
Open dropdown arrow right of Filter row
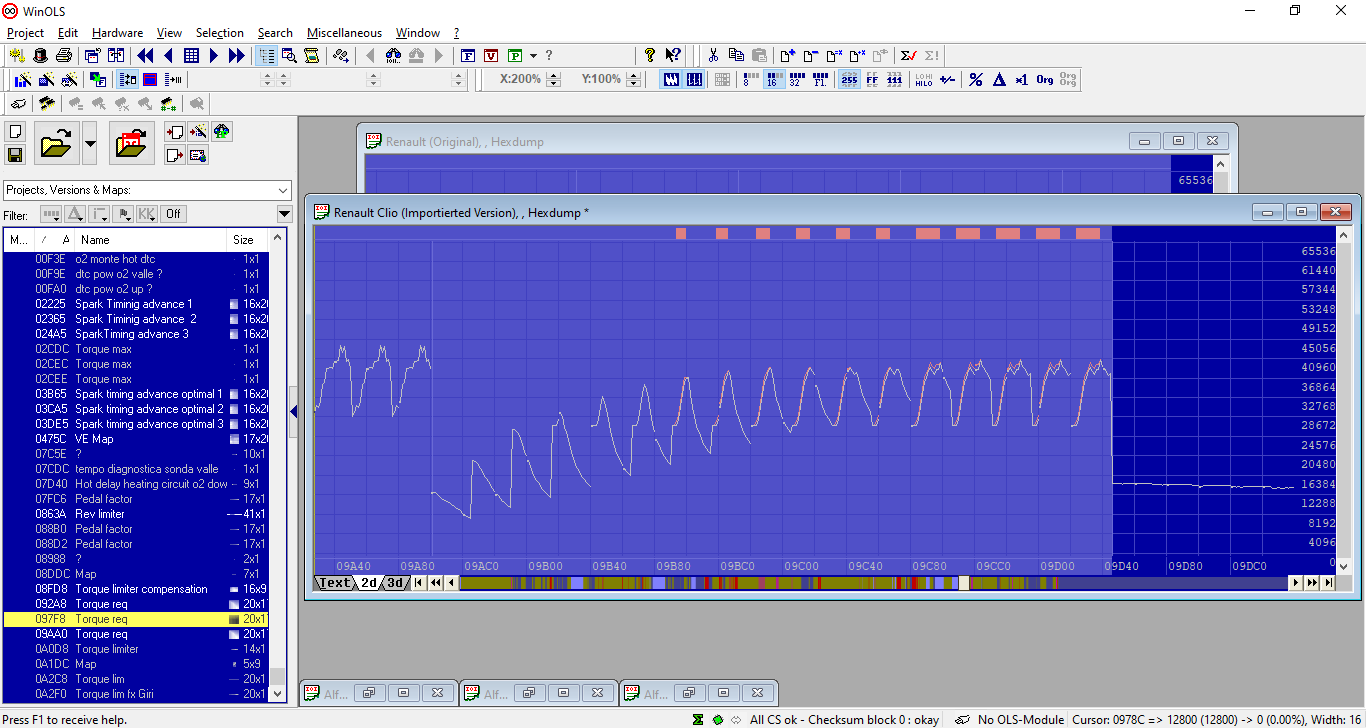coord(284,214)
